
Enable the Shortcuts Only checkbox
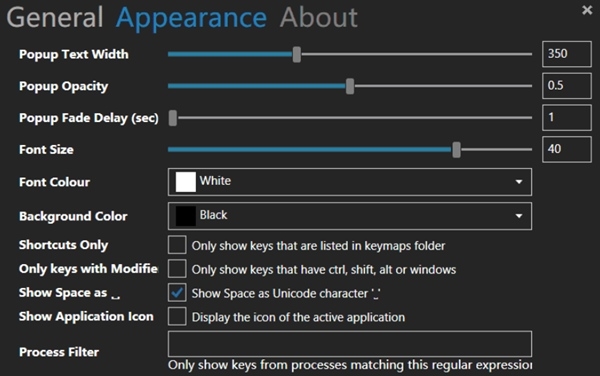[x=177, y=245]
